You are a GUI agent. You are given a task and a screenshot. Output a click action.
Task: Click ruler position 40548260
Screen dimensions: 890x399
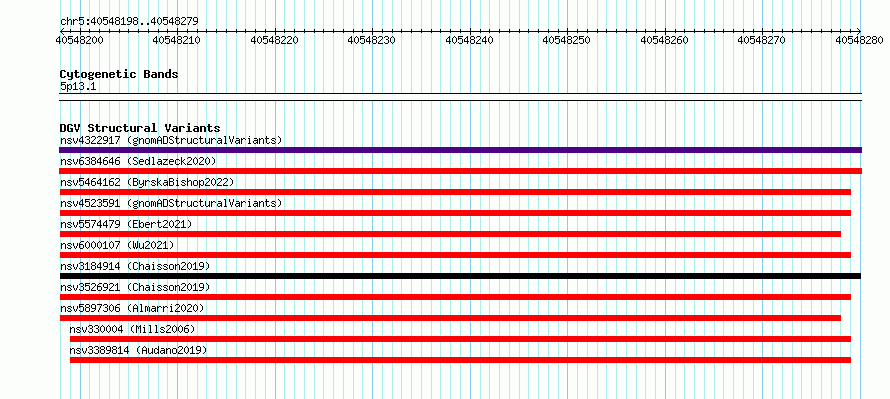coord(665,40)
